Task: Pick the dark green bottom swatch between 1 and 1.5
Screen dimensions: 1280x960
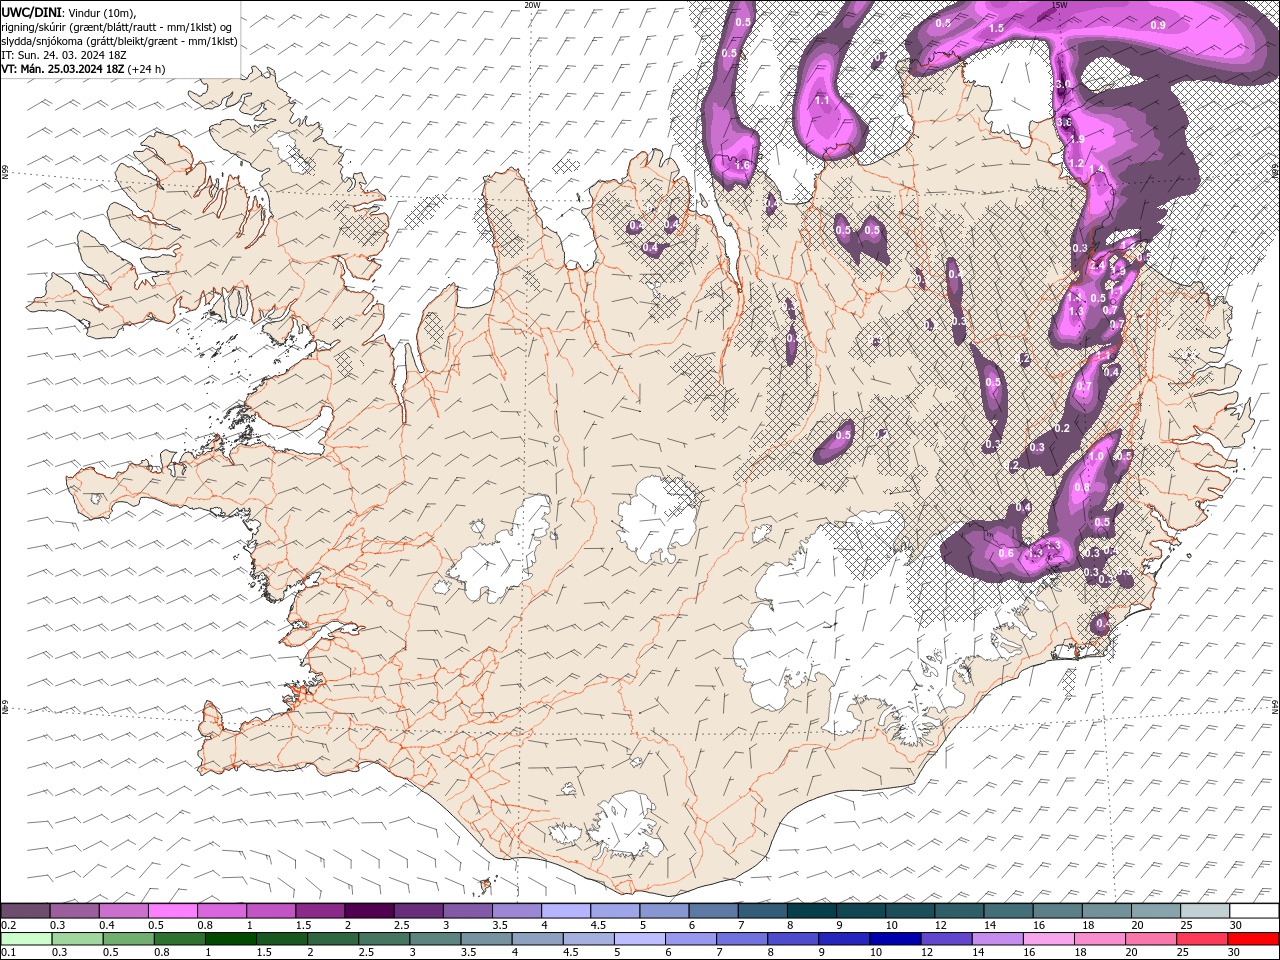Action: (x=231, y=939)
